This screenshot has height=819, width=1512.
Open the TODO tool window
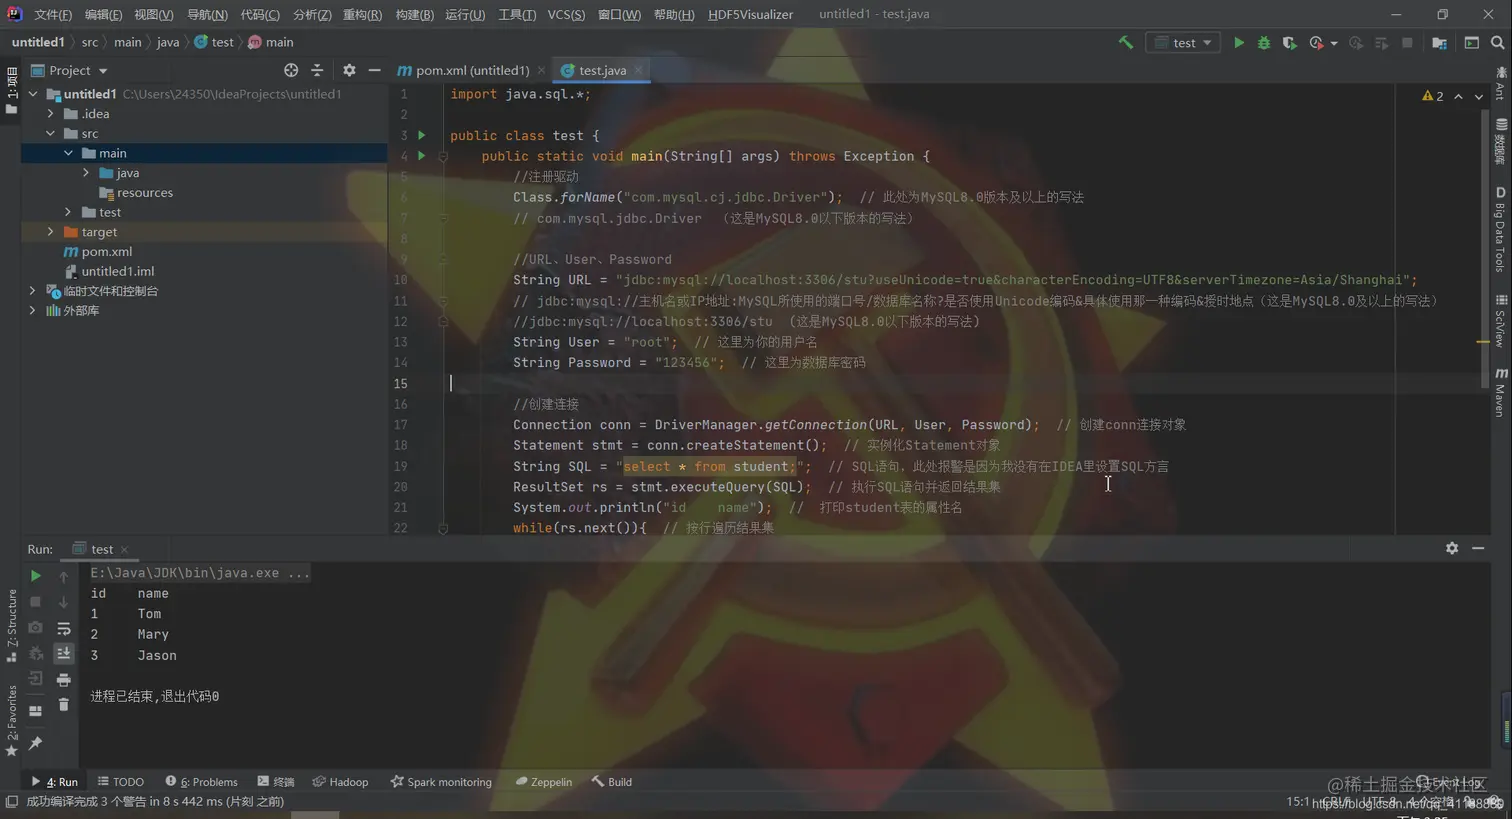pyautogui.click(x=120, y=782)
